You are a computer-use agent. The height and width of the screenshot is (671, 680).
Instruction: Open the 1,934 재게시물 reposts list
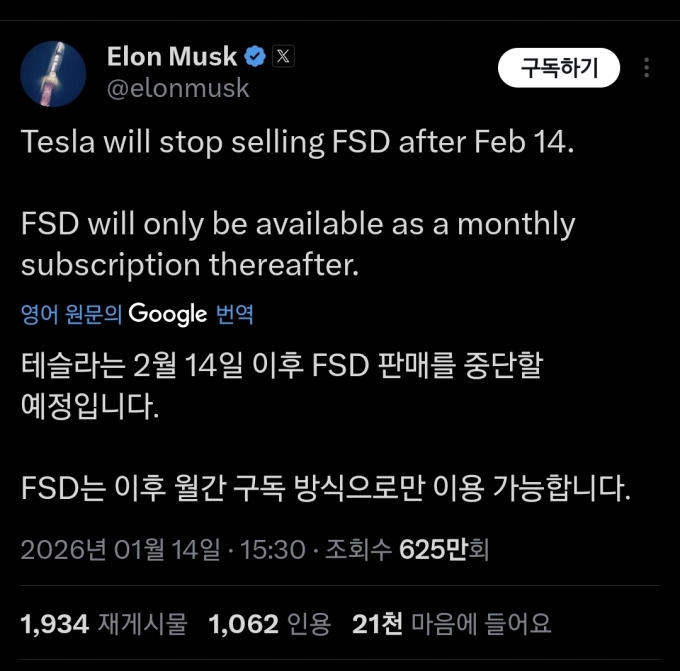pyautogui.click(x=103, y=624)
